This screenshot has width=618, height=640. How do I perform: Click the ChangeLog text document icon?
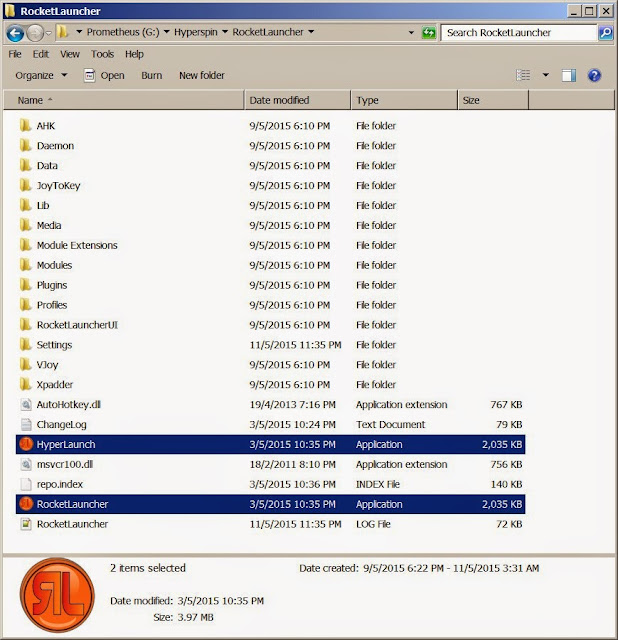point(26,424)
